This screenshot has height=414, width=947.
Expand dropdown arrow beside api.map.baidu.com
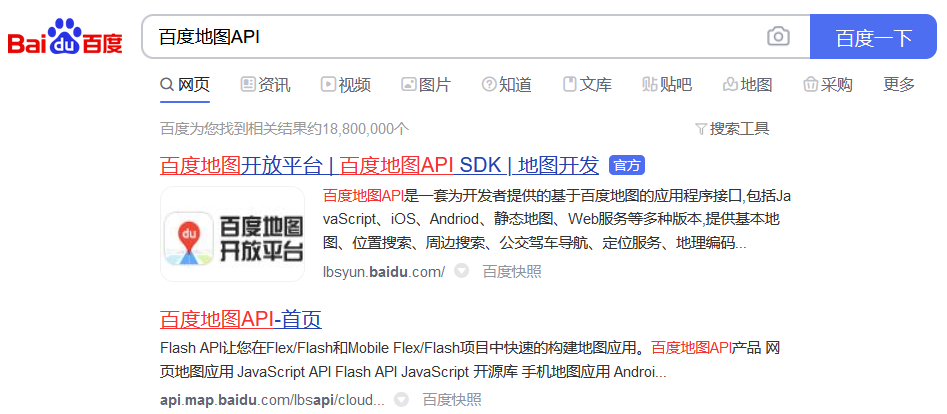[x=401, y=399]
